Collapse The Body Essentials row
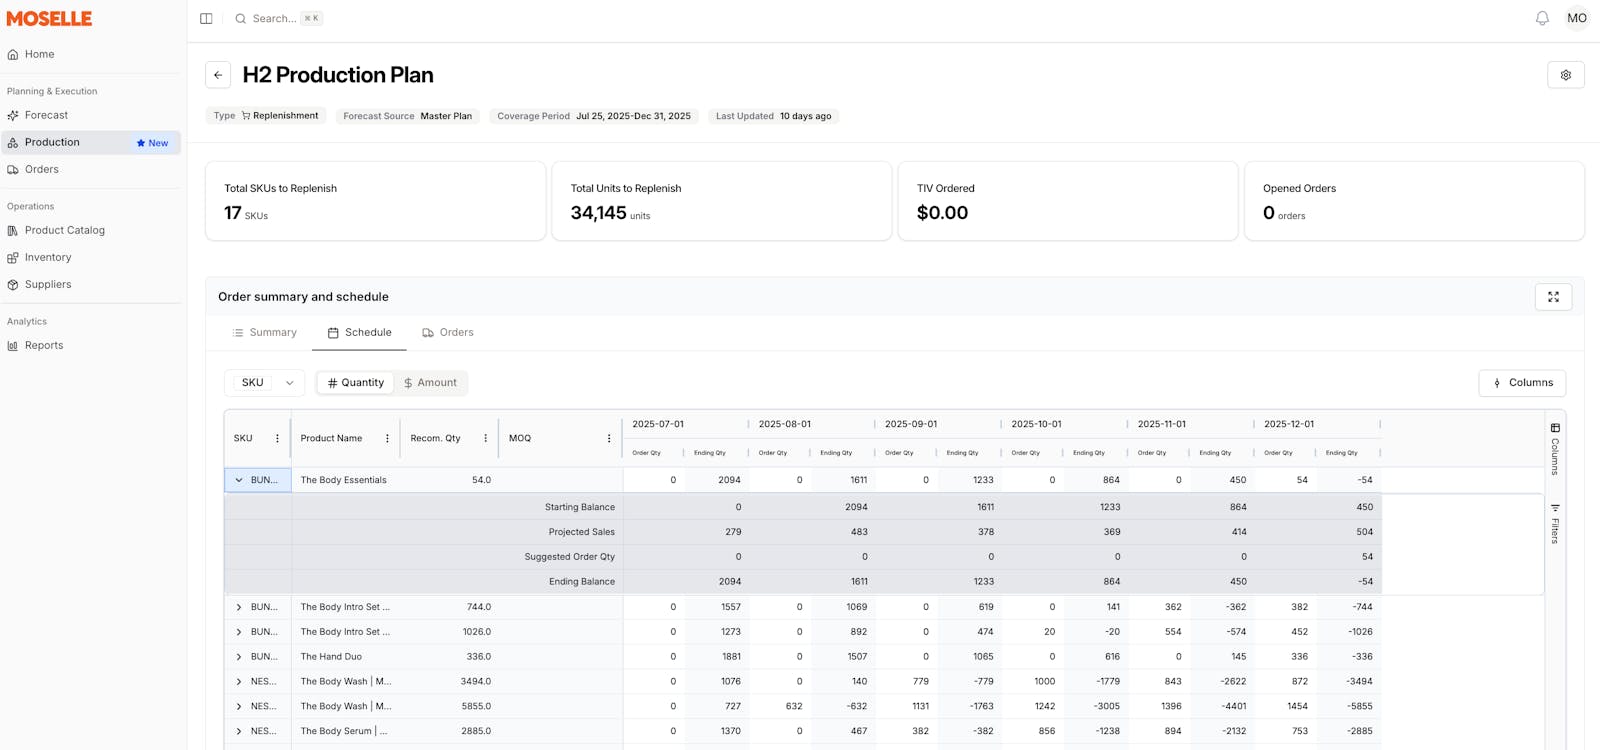Screen dimensions: 1600x750 click(x=239, y=480)
